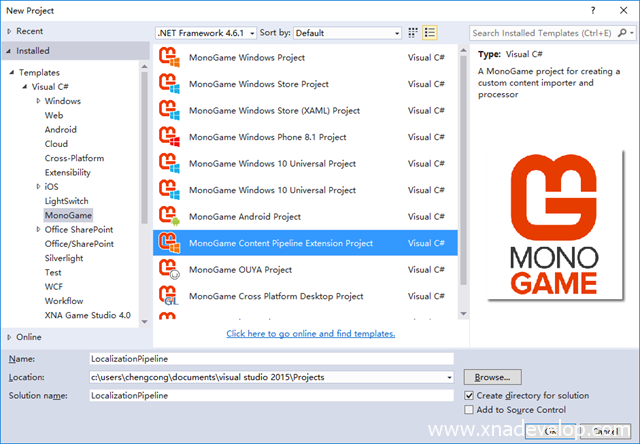
Task: Enable Add to Source Control checkbox
Action: [x=470, y=410]
